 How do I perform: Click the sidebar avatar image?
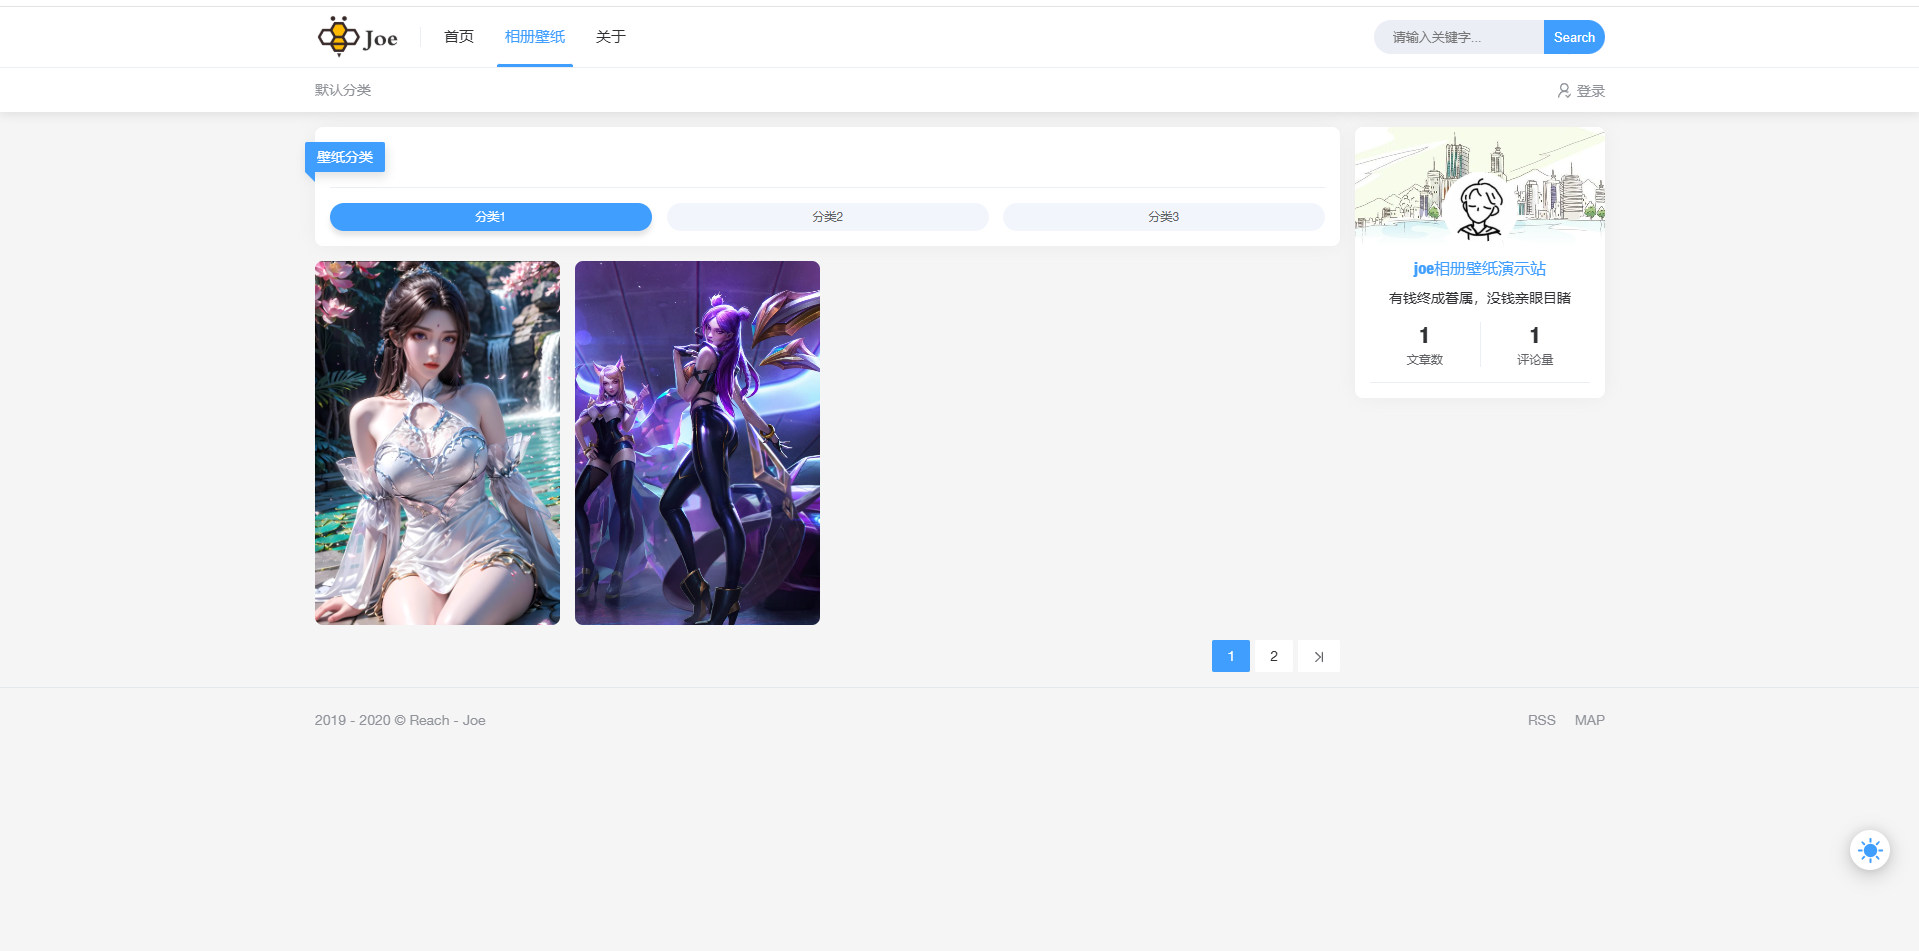(x=1479, y=209)
